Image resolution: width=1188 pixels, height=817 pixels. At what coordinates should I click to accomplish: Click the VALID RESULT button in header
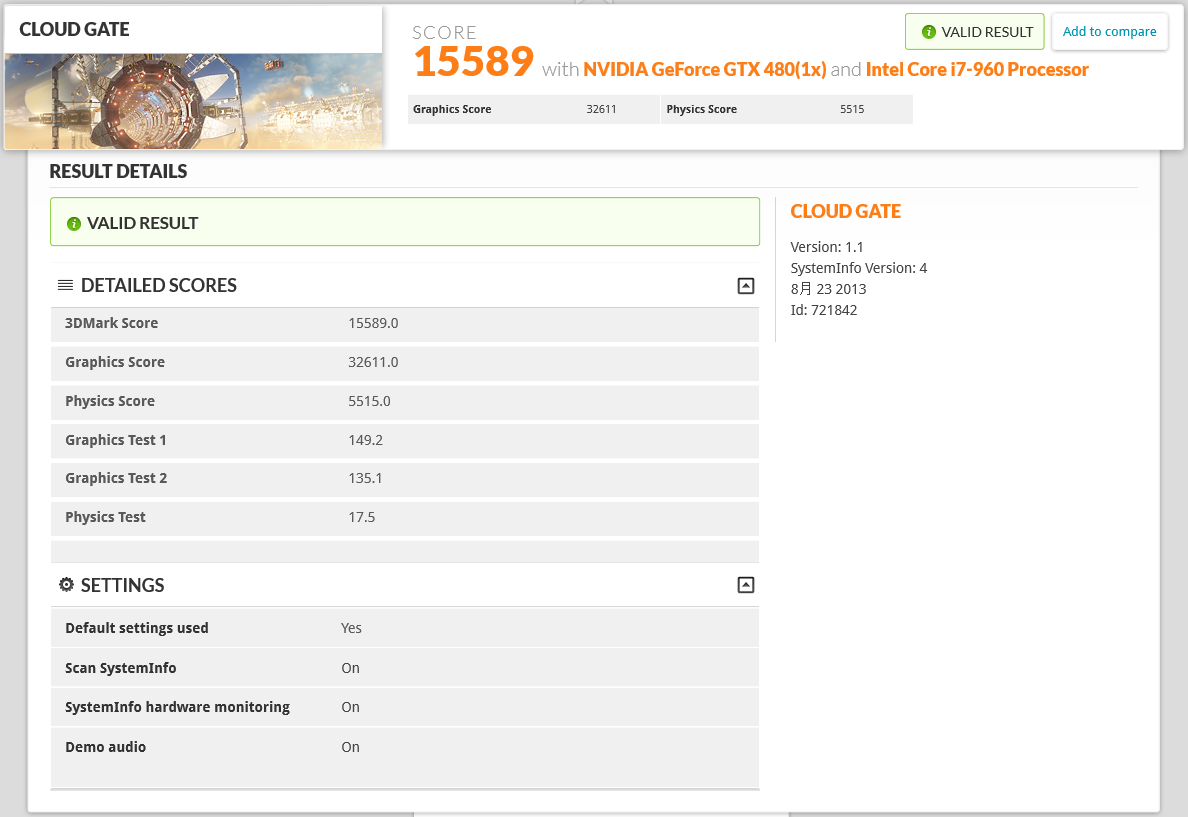(974, 32)
